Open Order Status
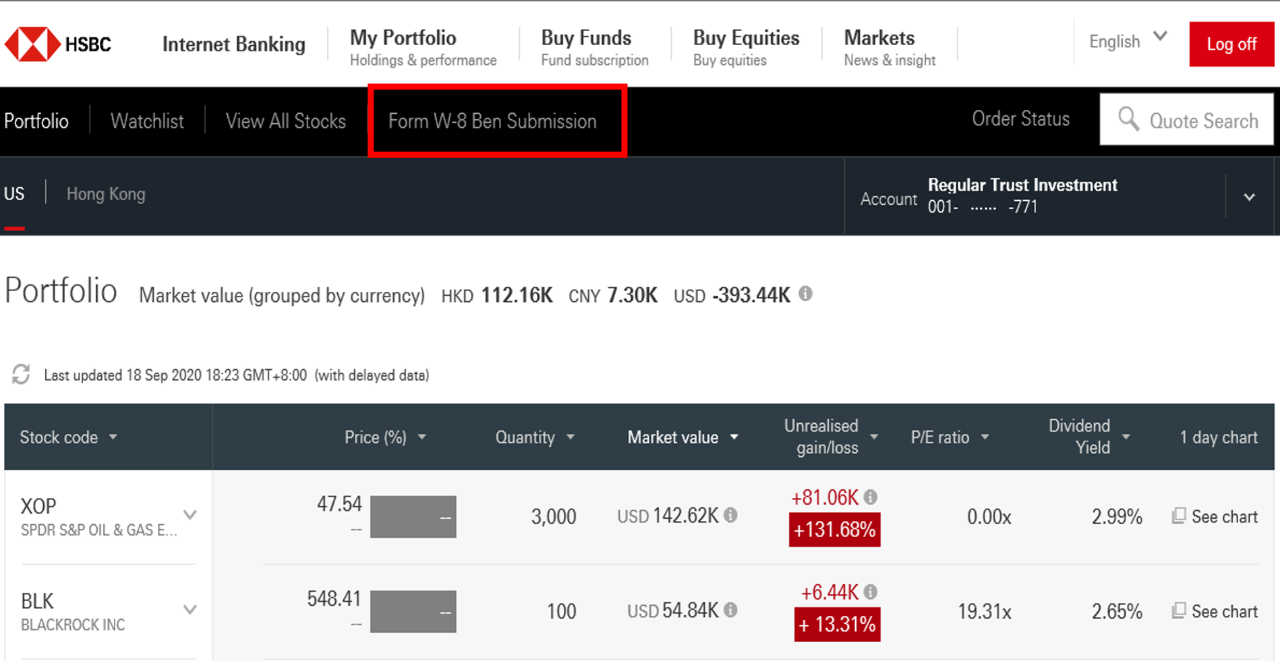The width and height of the screenshot is (1280, 661). (x=1021, y=119)
